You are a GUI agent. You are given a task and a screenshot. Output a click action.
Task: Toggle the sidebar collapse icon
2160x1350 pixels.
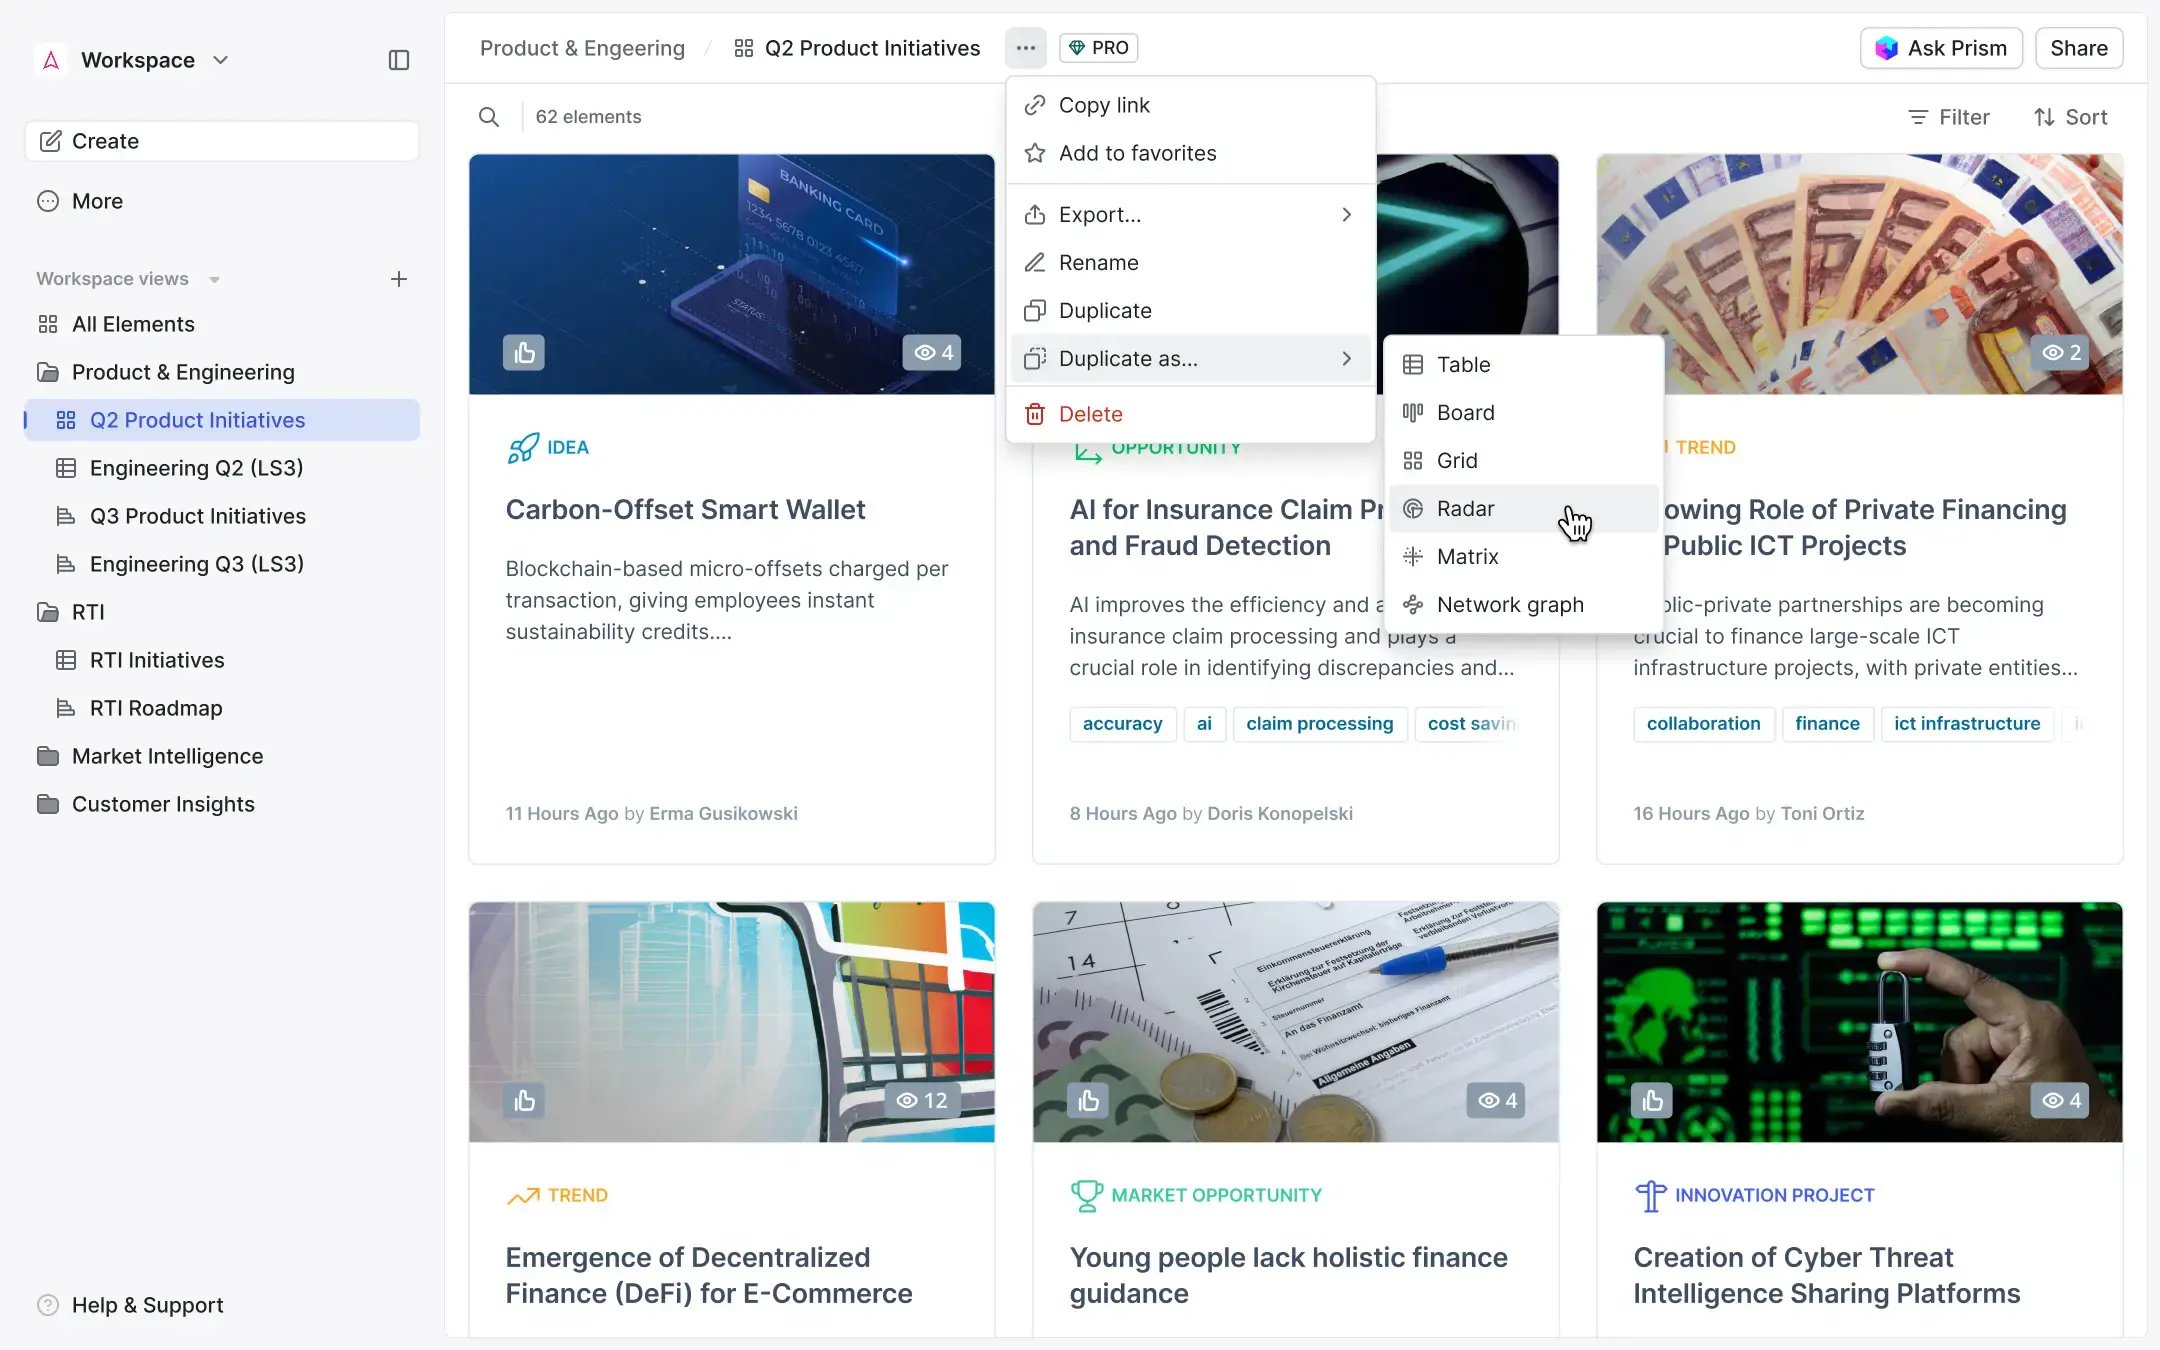coord(399,60)
